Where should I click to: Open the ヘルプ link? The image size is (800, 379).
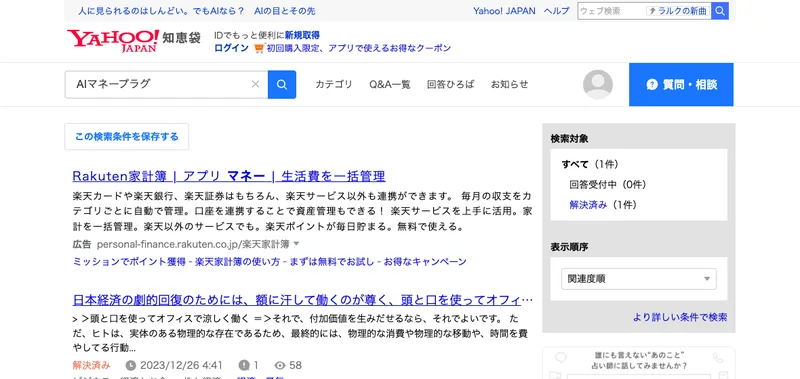tap(557, 11)
